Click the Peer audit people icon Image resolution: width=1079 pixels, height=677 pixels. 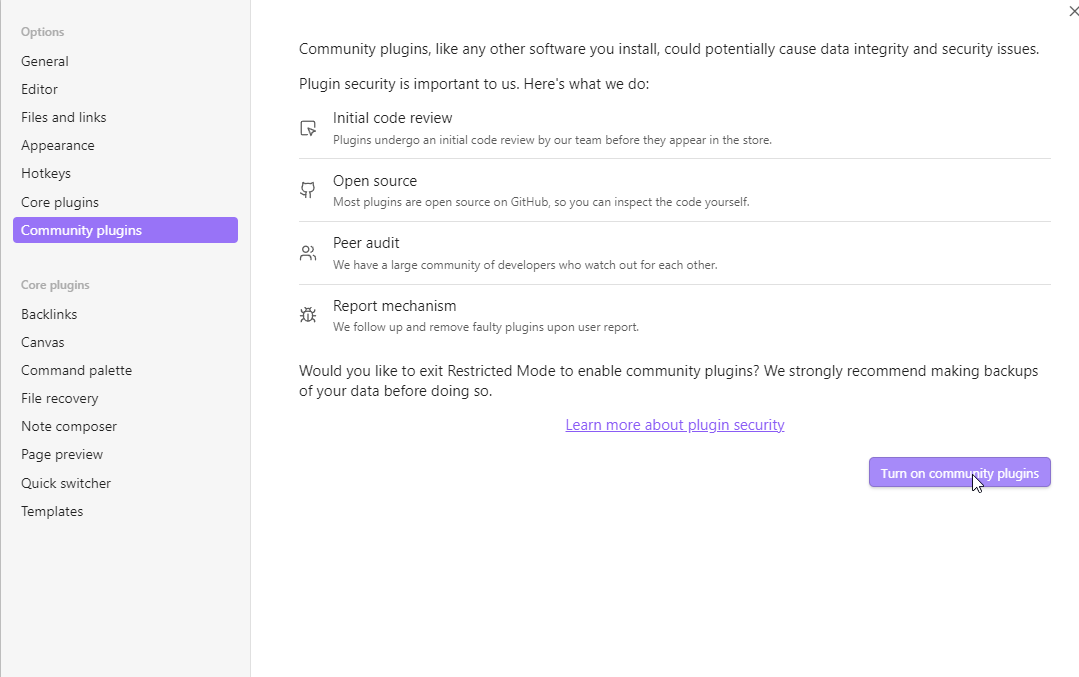(308, 253)
